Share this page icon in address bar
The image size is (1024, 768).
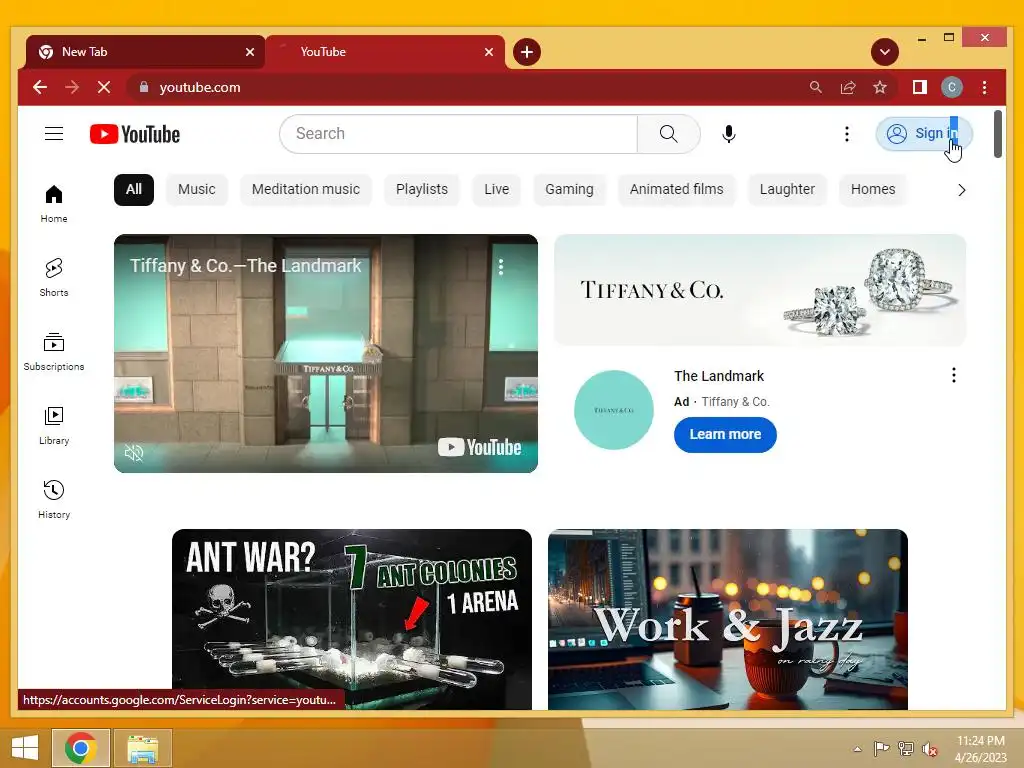tap(848, 87)
